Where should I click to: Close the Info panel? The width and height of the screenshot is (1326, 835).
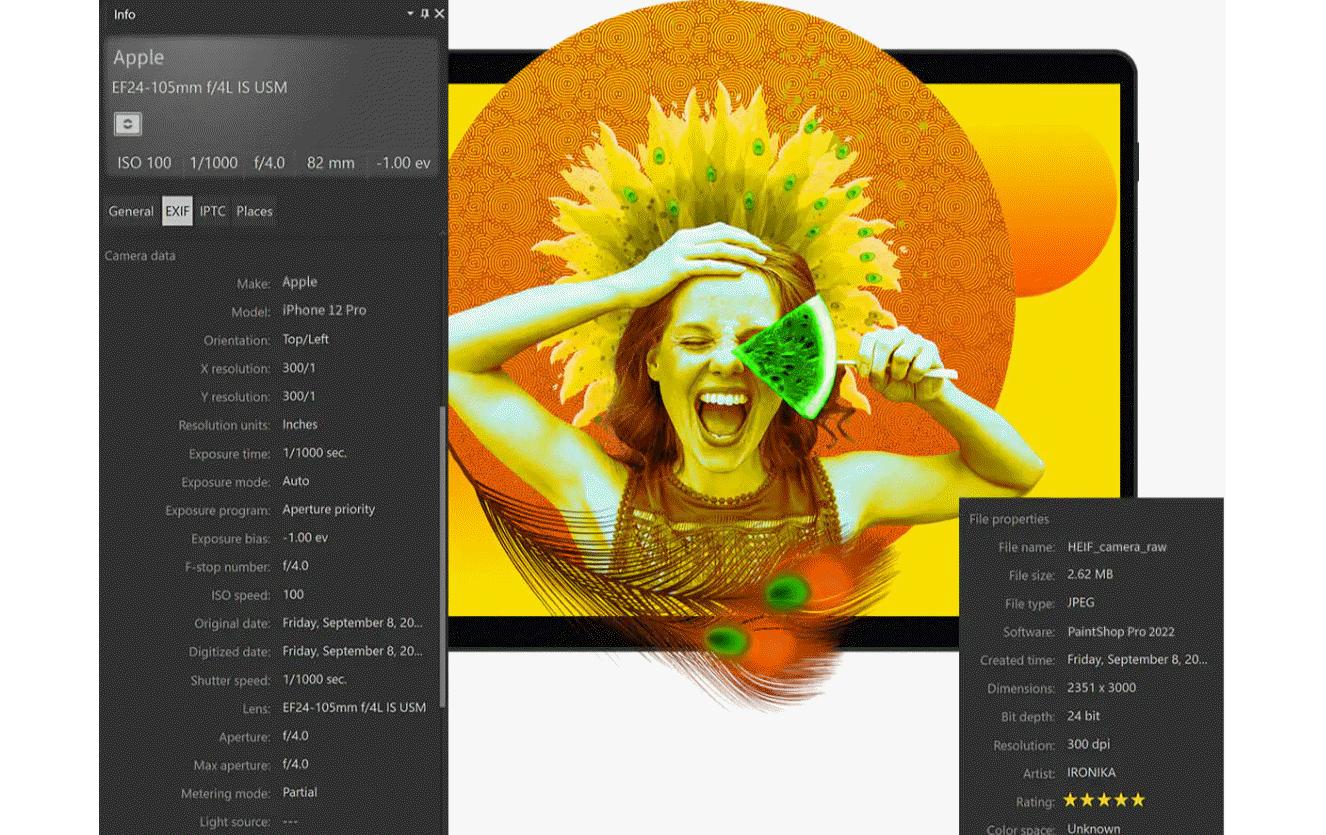pyautogui.click(x=439, y=14)
